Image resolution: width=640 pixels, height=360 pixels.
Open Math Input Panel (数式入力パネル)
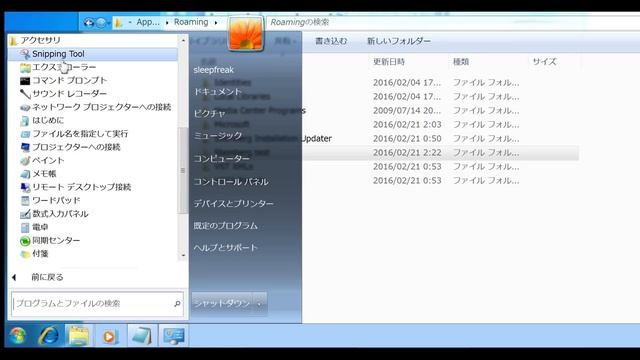click(54, 214)
